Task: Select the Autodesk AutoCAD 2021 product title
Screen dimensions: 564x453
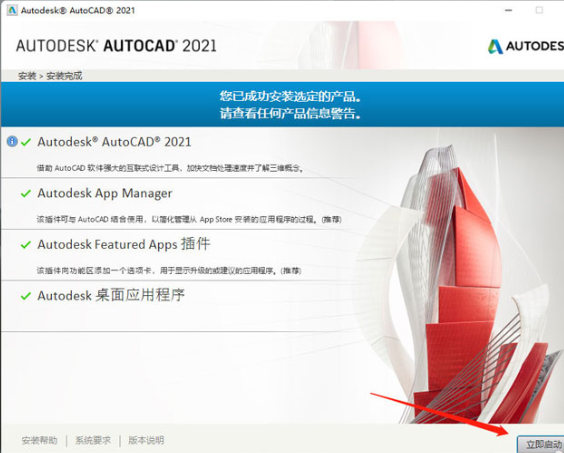Action: pyautogui.click(x=114, y=142)
